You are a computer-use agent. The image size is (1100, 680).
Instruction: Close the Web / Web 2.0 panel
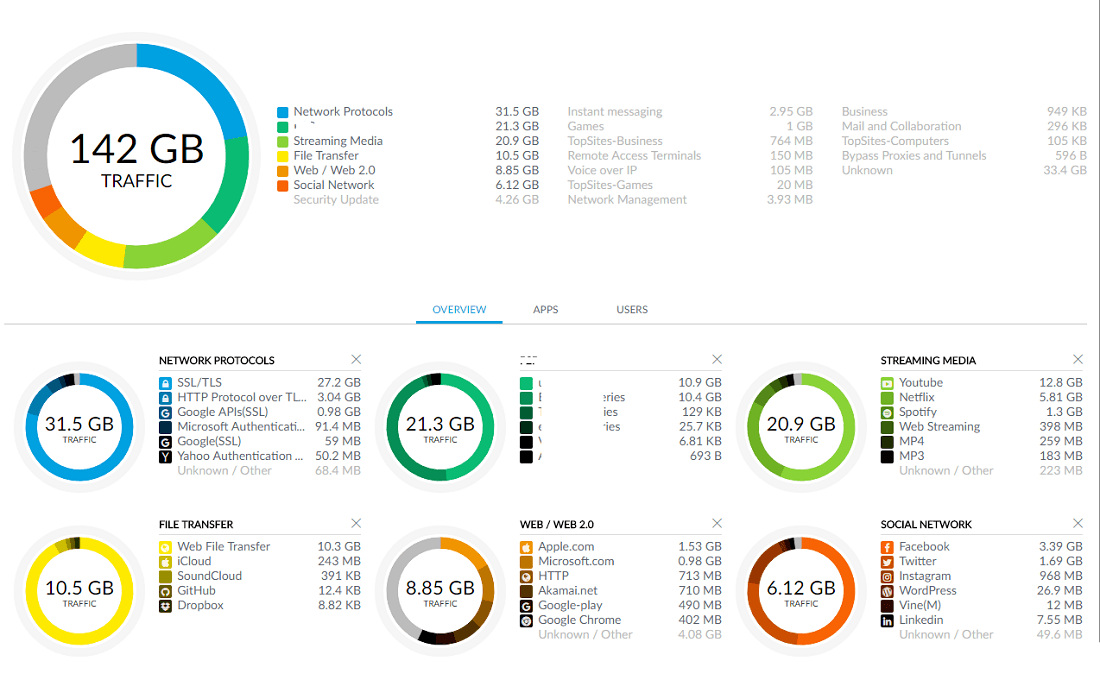coord(717,524)
